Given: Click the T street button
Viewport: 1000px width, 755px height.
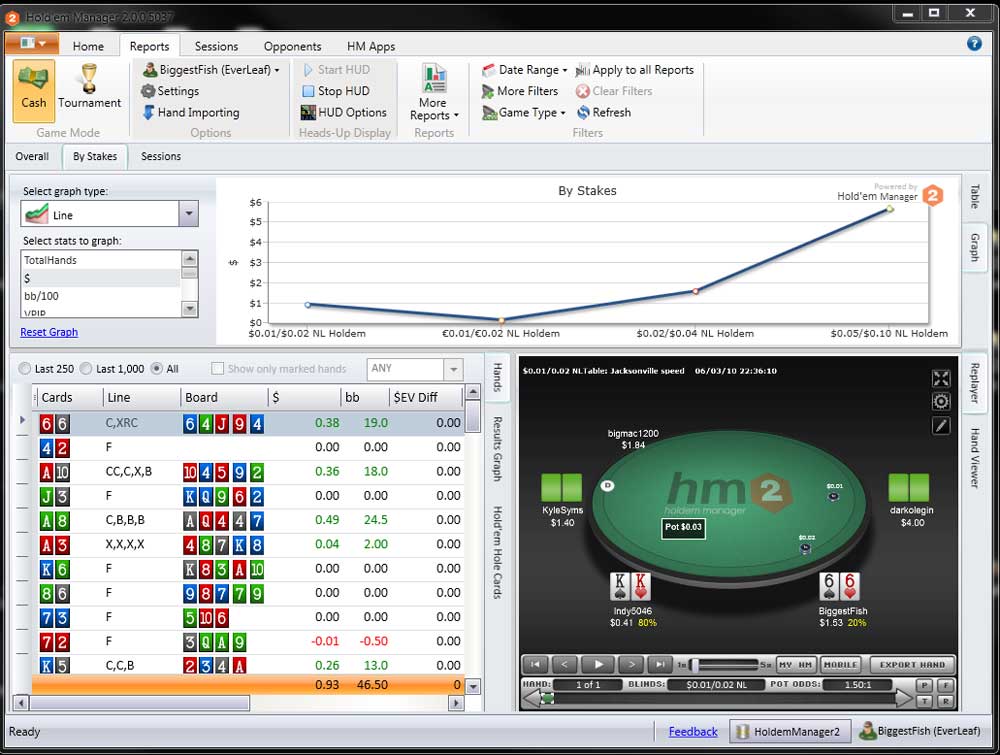Looking at the screenshot, I should (924, 701).
